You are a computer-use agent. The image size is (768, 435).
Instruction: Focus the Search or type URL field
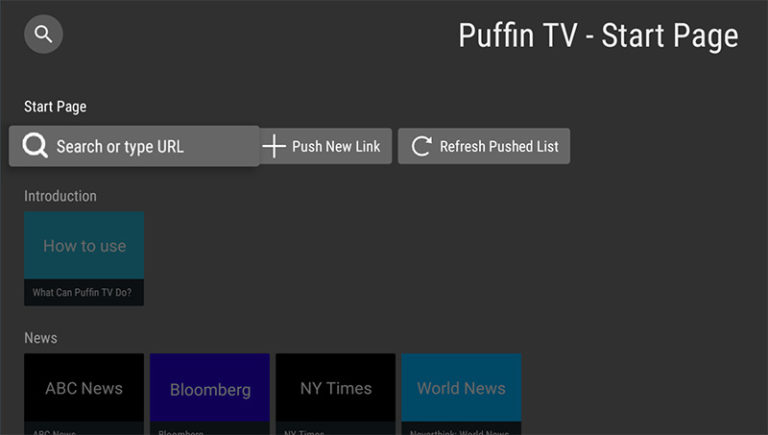coord(134,146)
